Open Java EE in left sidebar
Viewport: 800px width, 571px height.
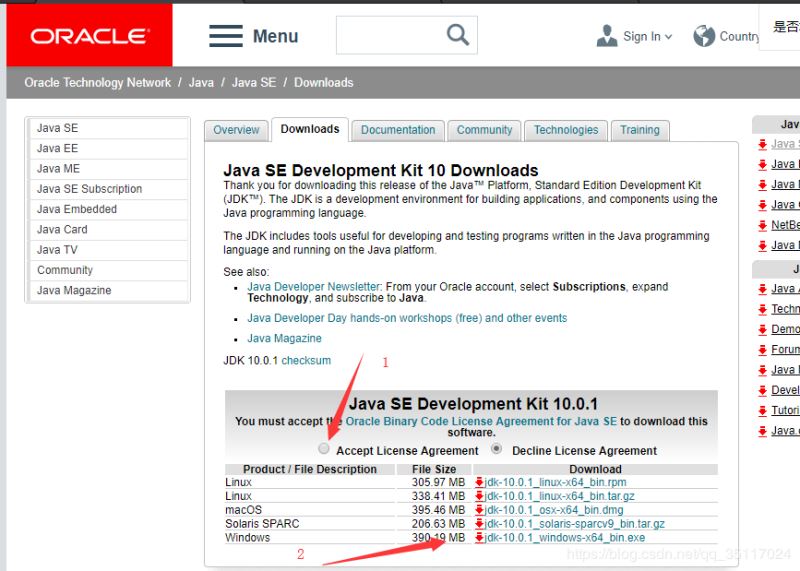(109, 148)
